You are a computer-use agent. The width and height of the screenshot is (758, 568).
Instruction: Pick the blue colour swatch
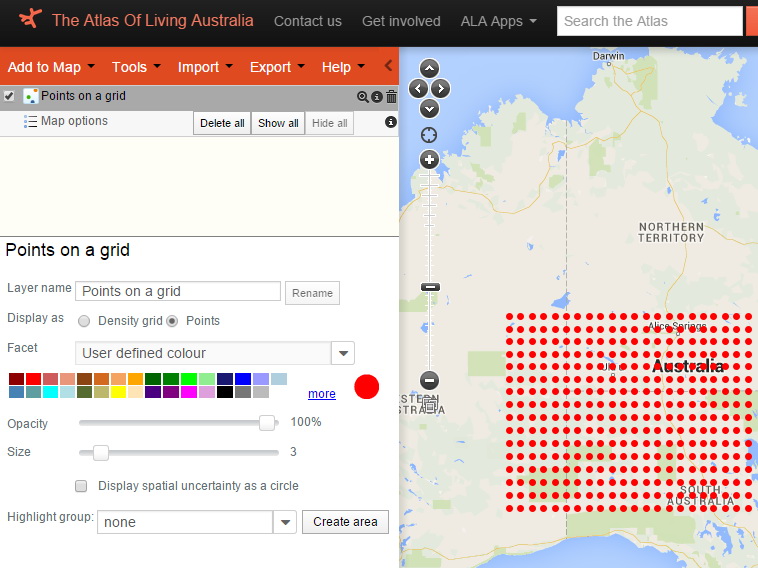(x=243, y=379)
